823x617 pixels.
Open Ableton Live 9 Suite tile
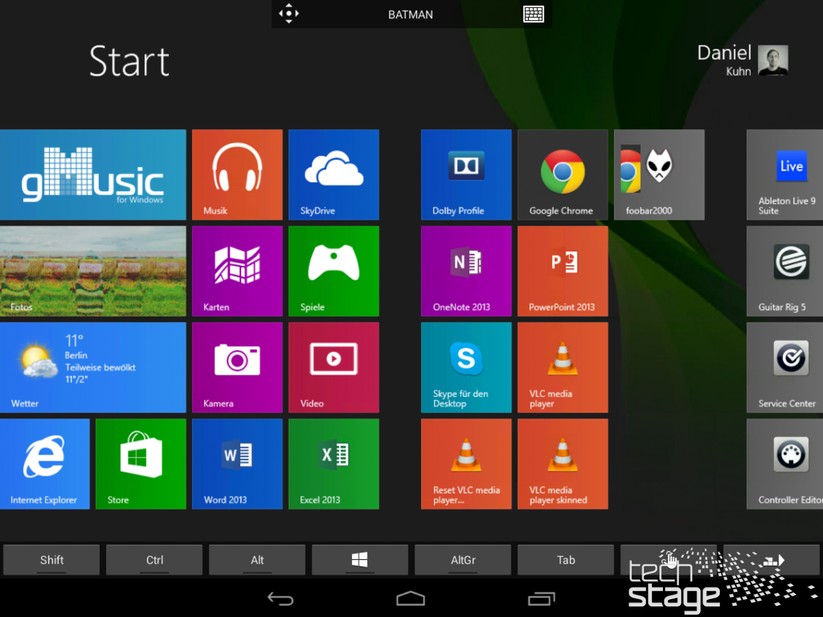(x=785, y=175)
